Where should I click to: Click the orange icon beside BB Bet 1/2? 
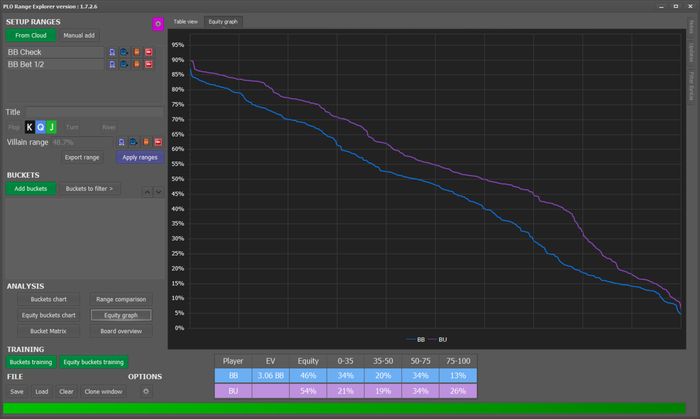click(x=136, y=64)
